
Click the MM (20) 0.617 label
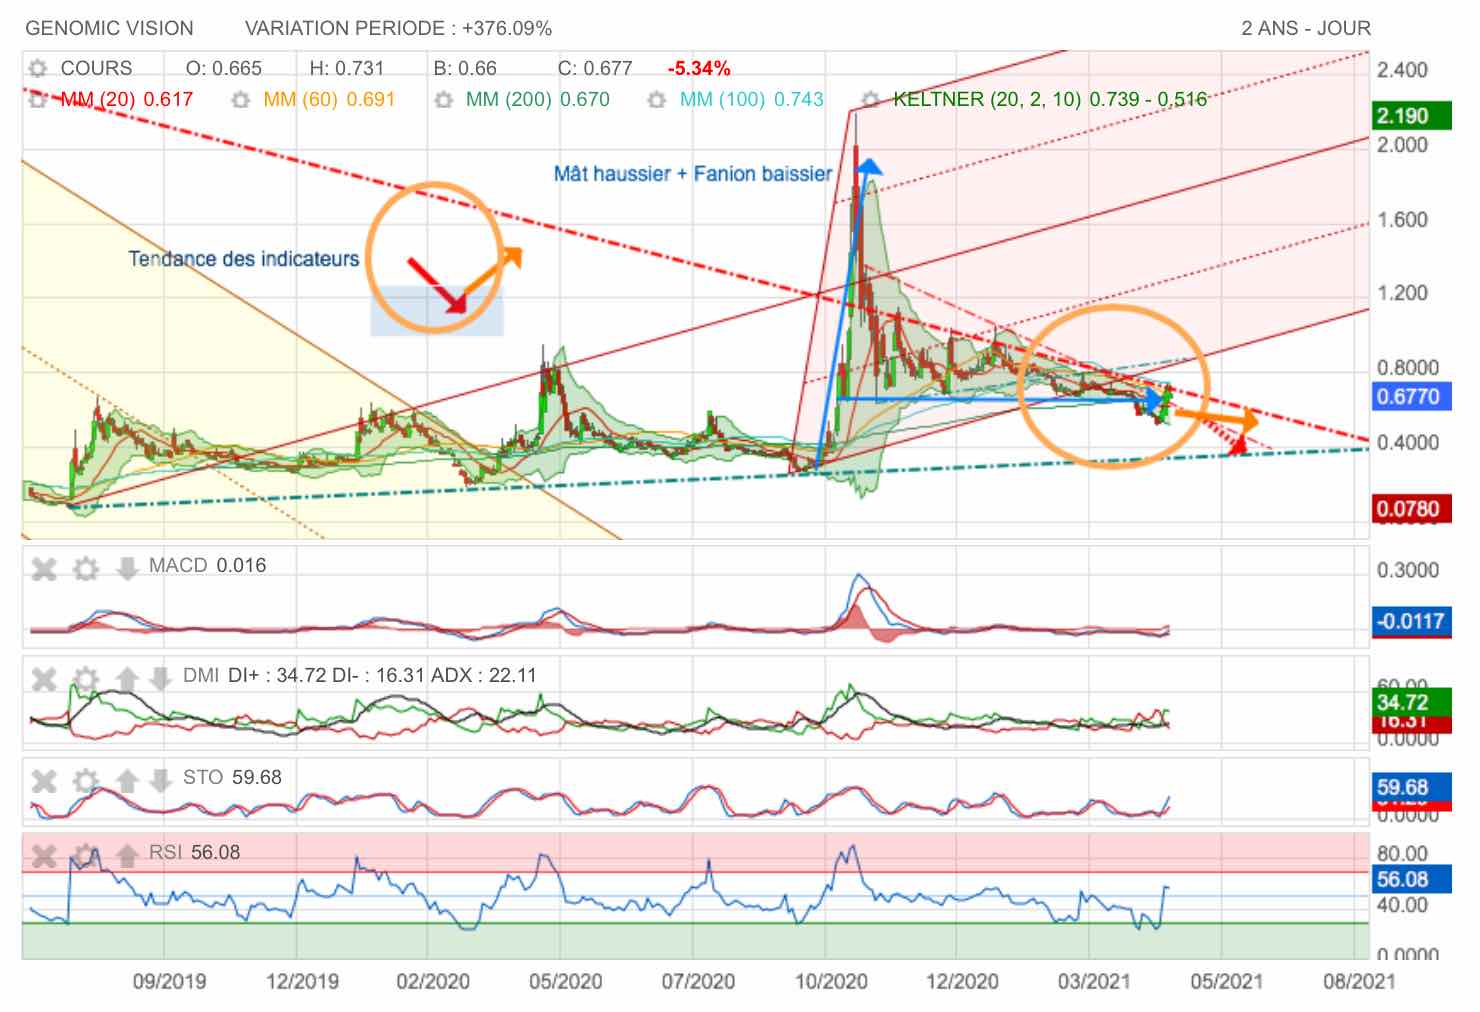[x=127, y=100]
